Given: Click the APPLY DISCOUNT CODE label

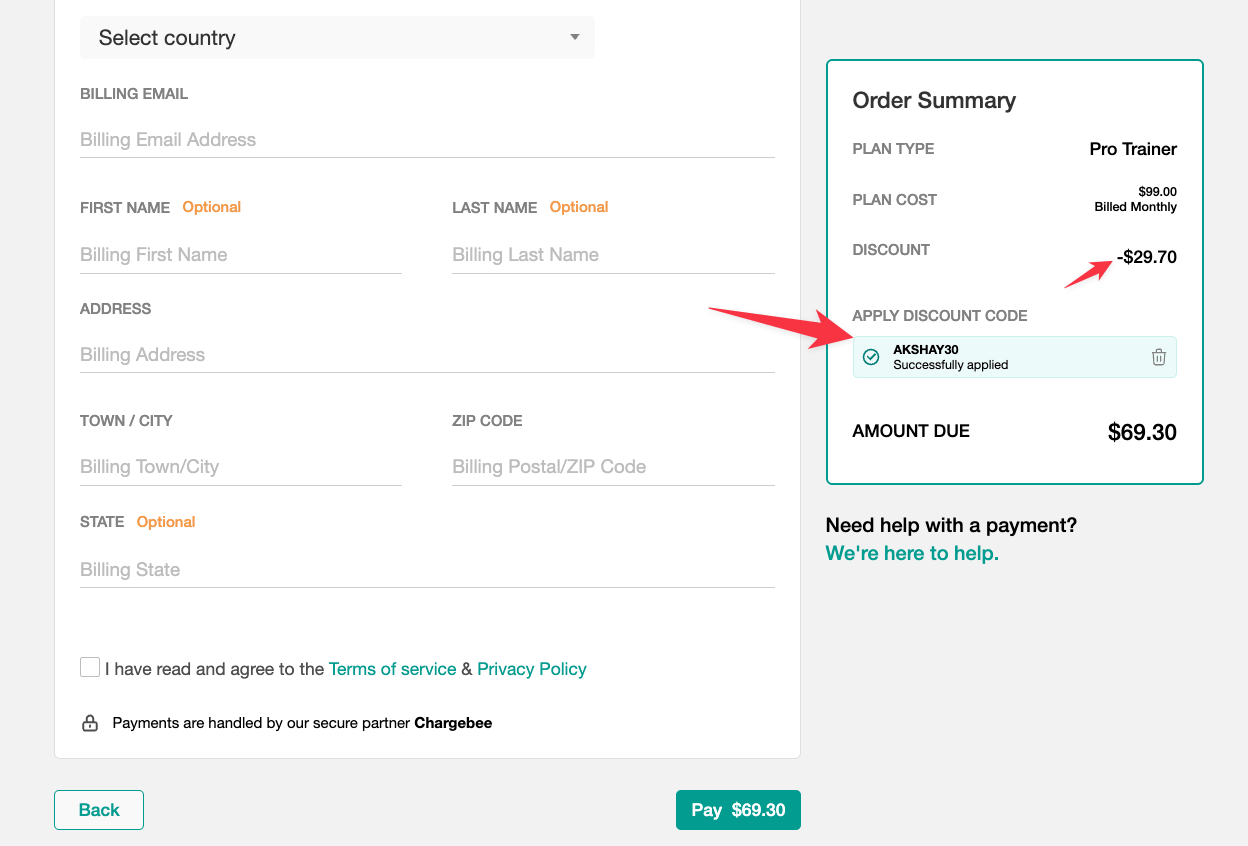Looking at the screenshot, I should click(x=940, y=316).
